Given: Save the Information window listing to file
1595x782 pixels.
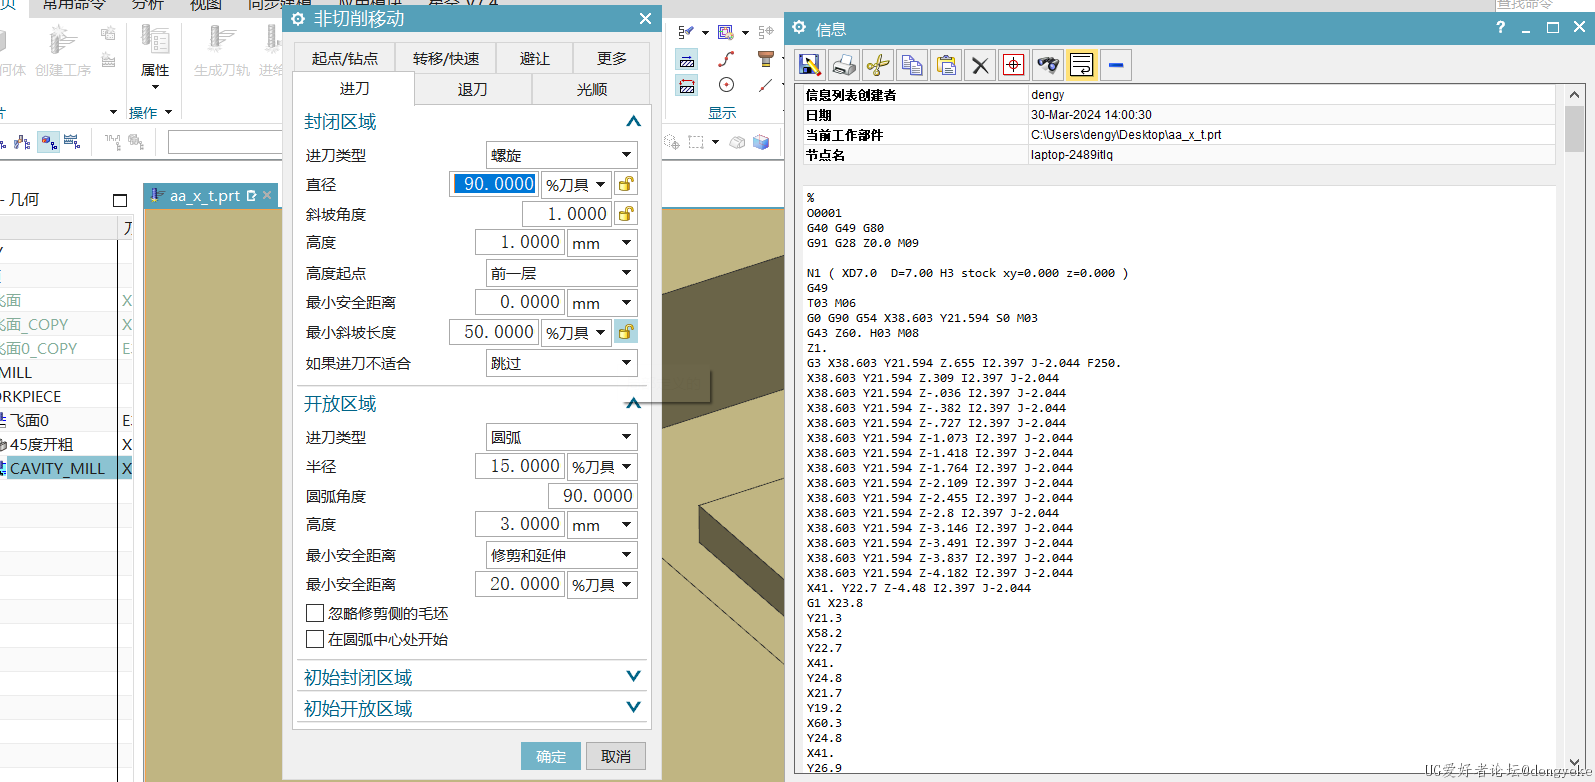Looking at the screenshot, I should pos(810,65).
